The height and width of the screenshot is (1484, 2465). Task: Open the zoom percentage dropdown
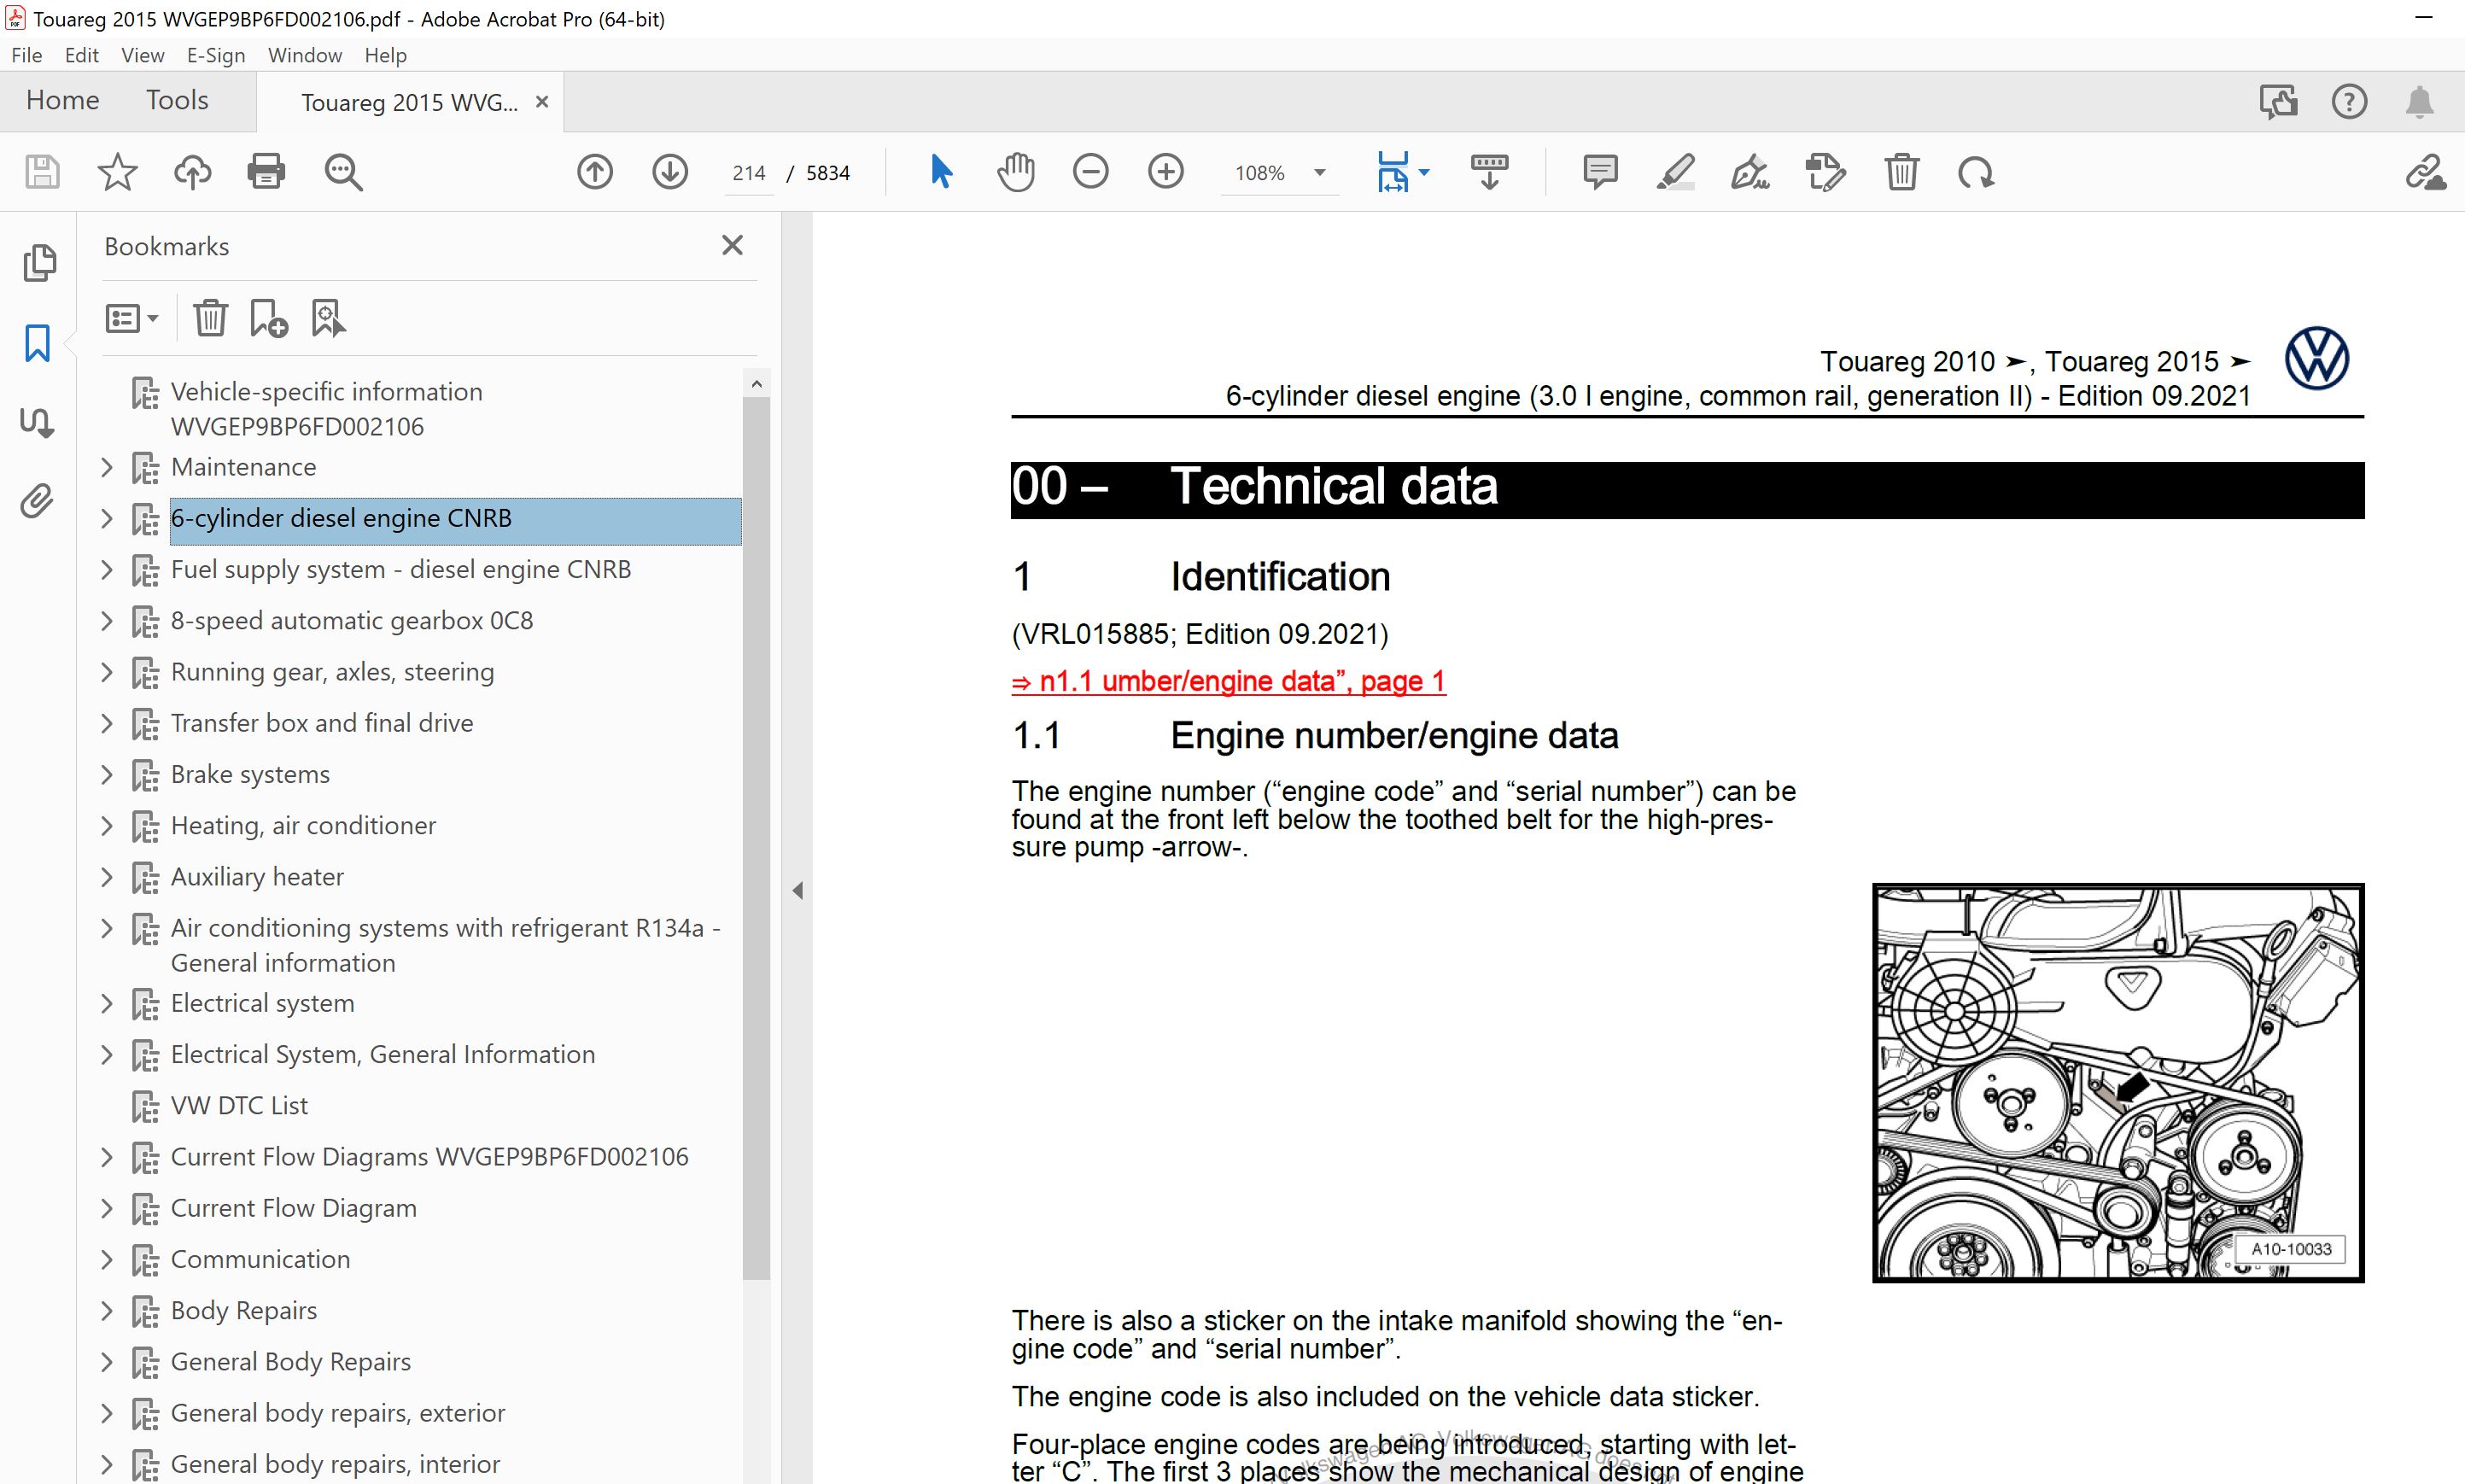click(1320, 173)
